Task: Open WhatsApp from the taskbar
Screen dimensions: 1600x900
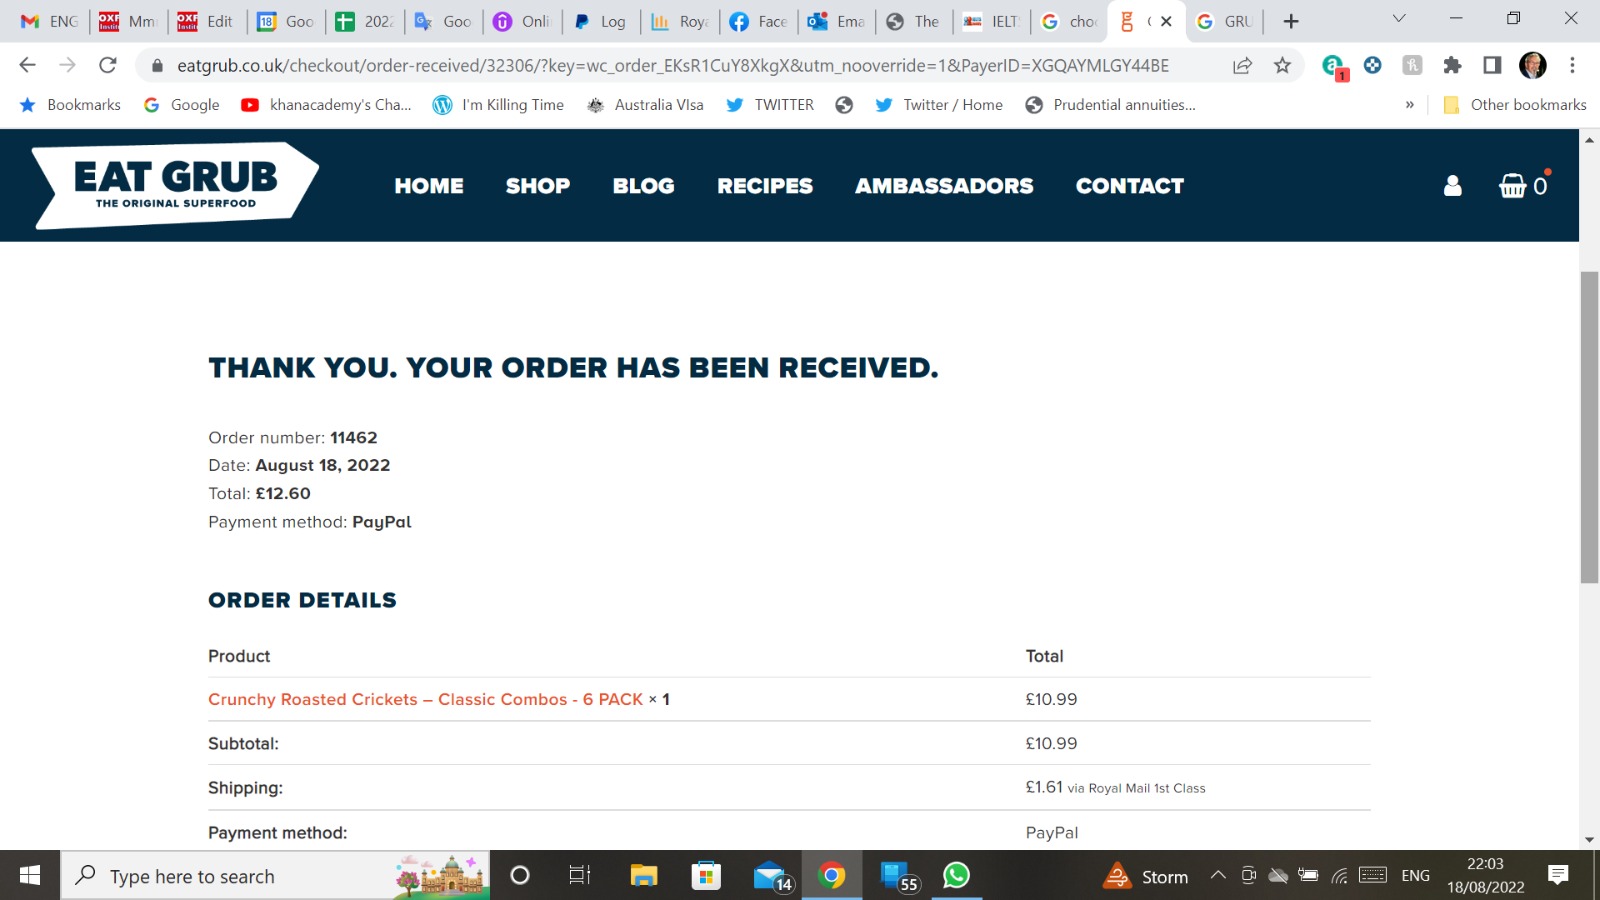Action: (x=956, y=875)
